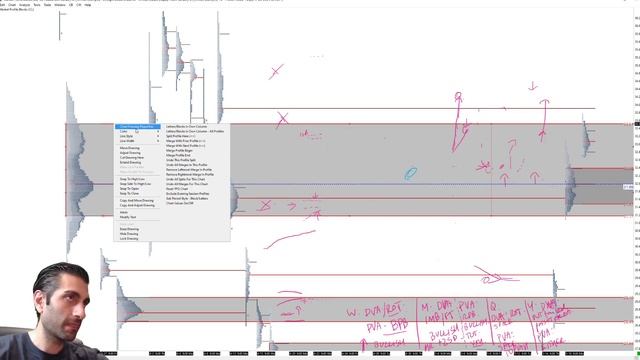Select Sub Period Style - Block/Letters
640x360 pixels.
pyautogui.click(x=187, y=198)
